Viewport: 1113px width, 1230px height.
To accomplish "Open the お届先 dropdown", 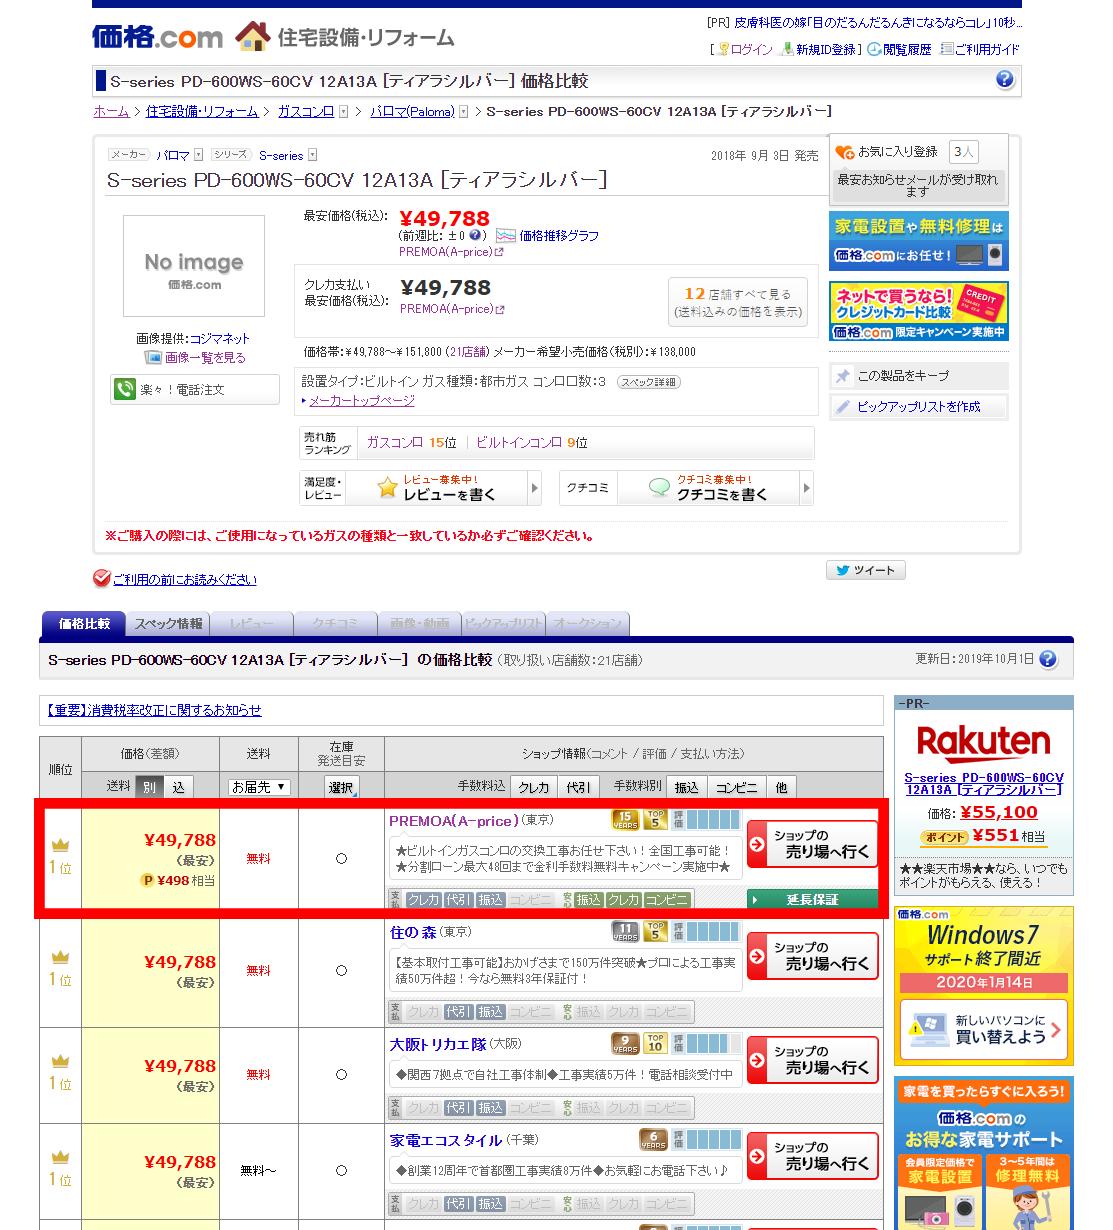I will coord(259,787).
